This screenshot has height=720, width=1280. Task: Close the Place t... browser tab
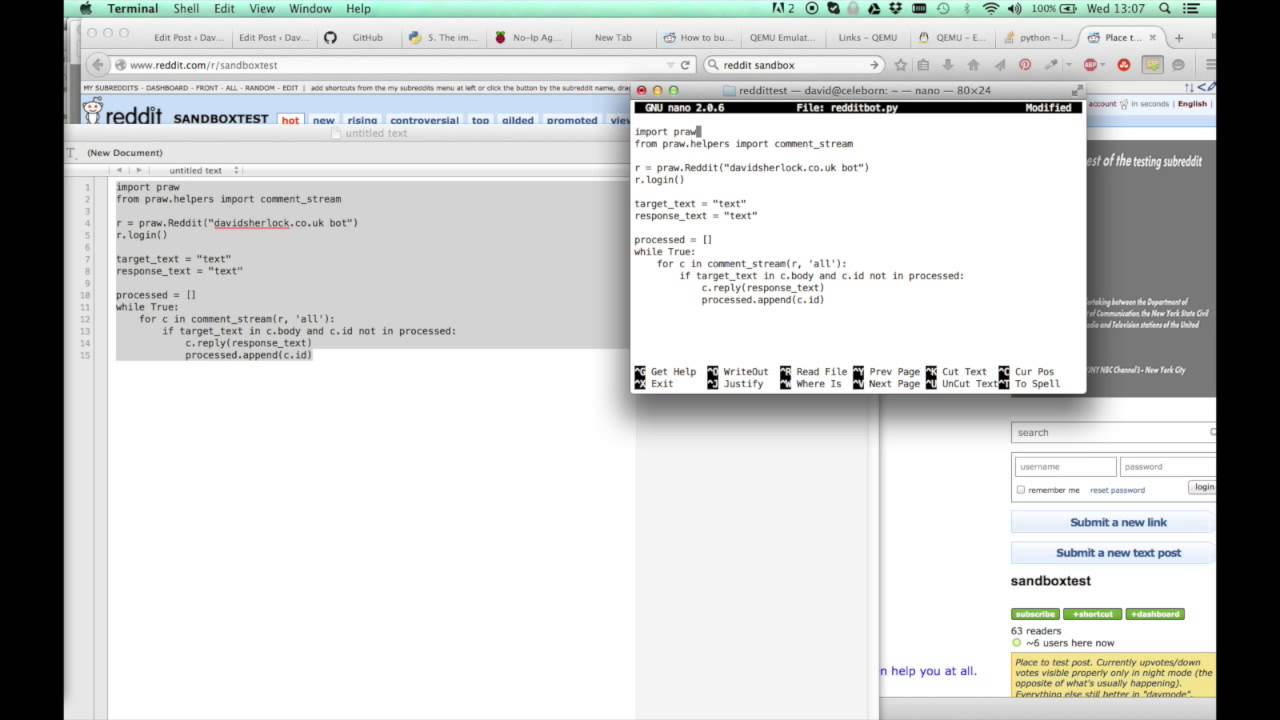click(1152, 37)
